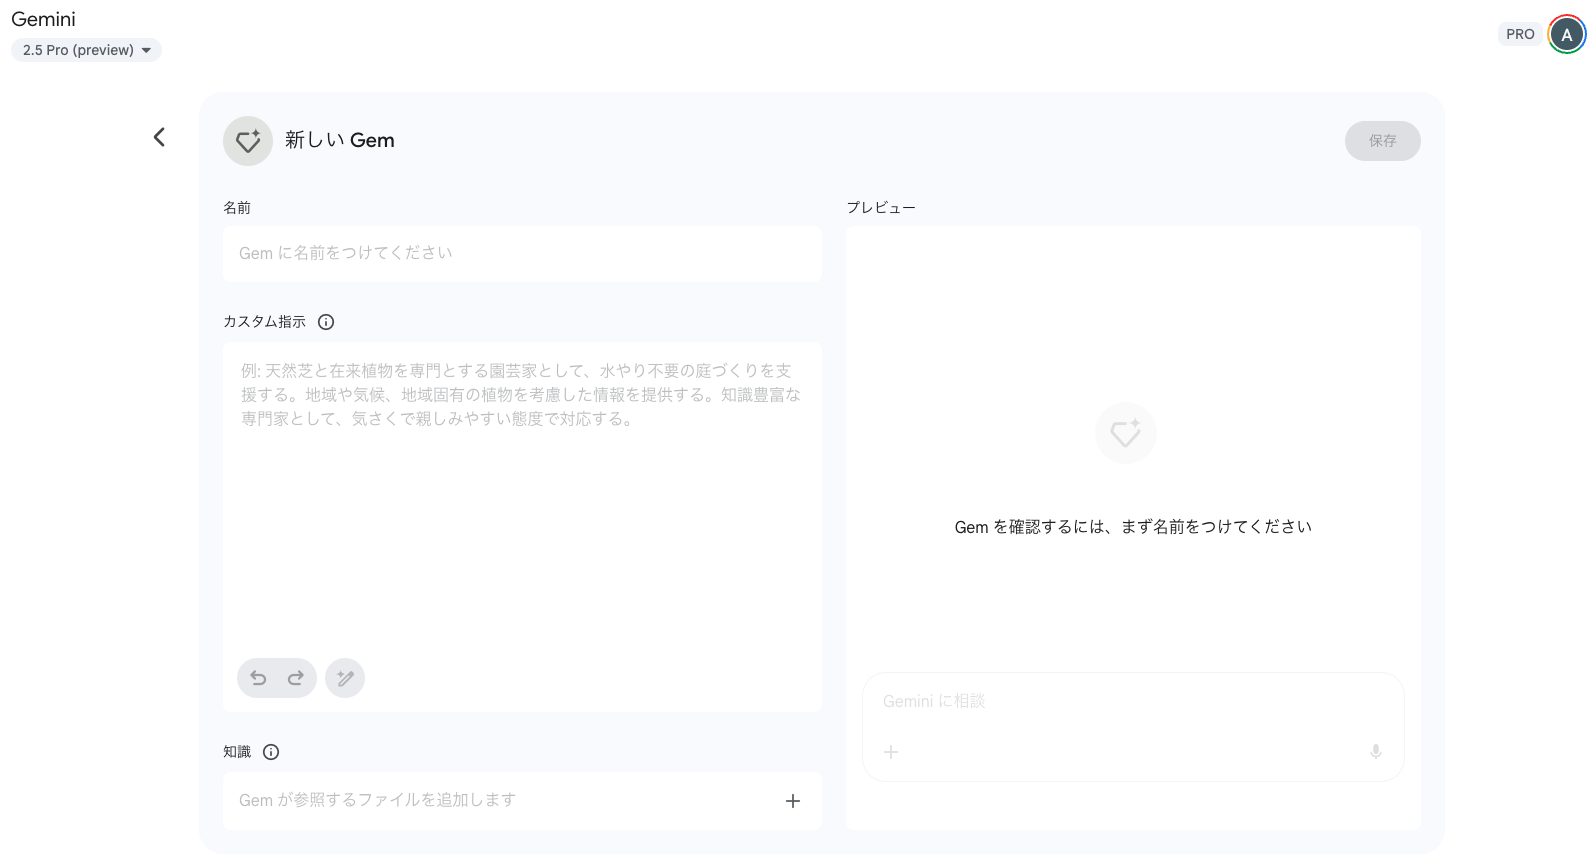Viewport: 1594px width, 860px height.
Task: Click the Gem avatar heart icon beside 新しい Gem
Action: 248,141
